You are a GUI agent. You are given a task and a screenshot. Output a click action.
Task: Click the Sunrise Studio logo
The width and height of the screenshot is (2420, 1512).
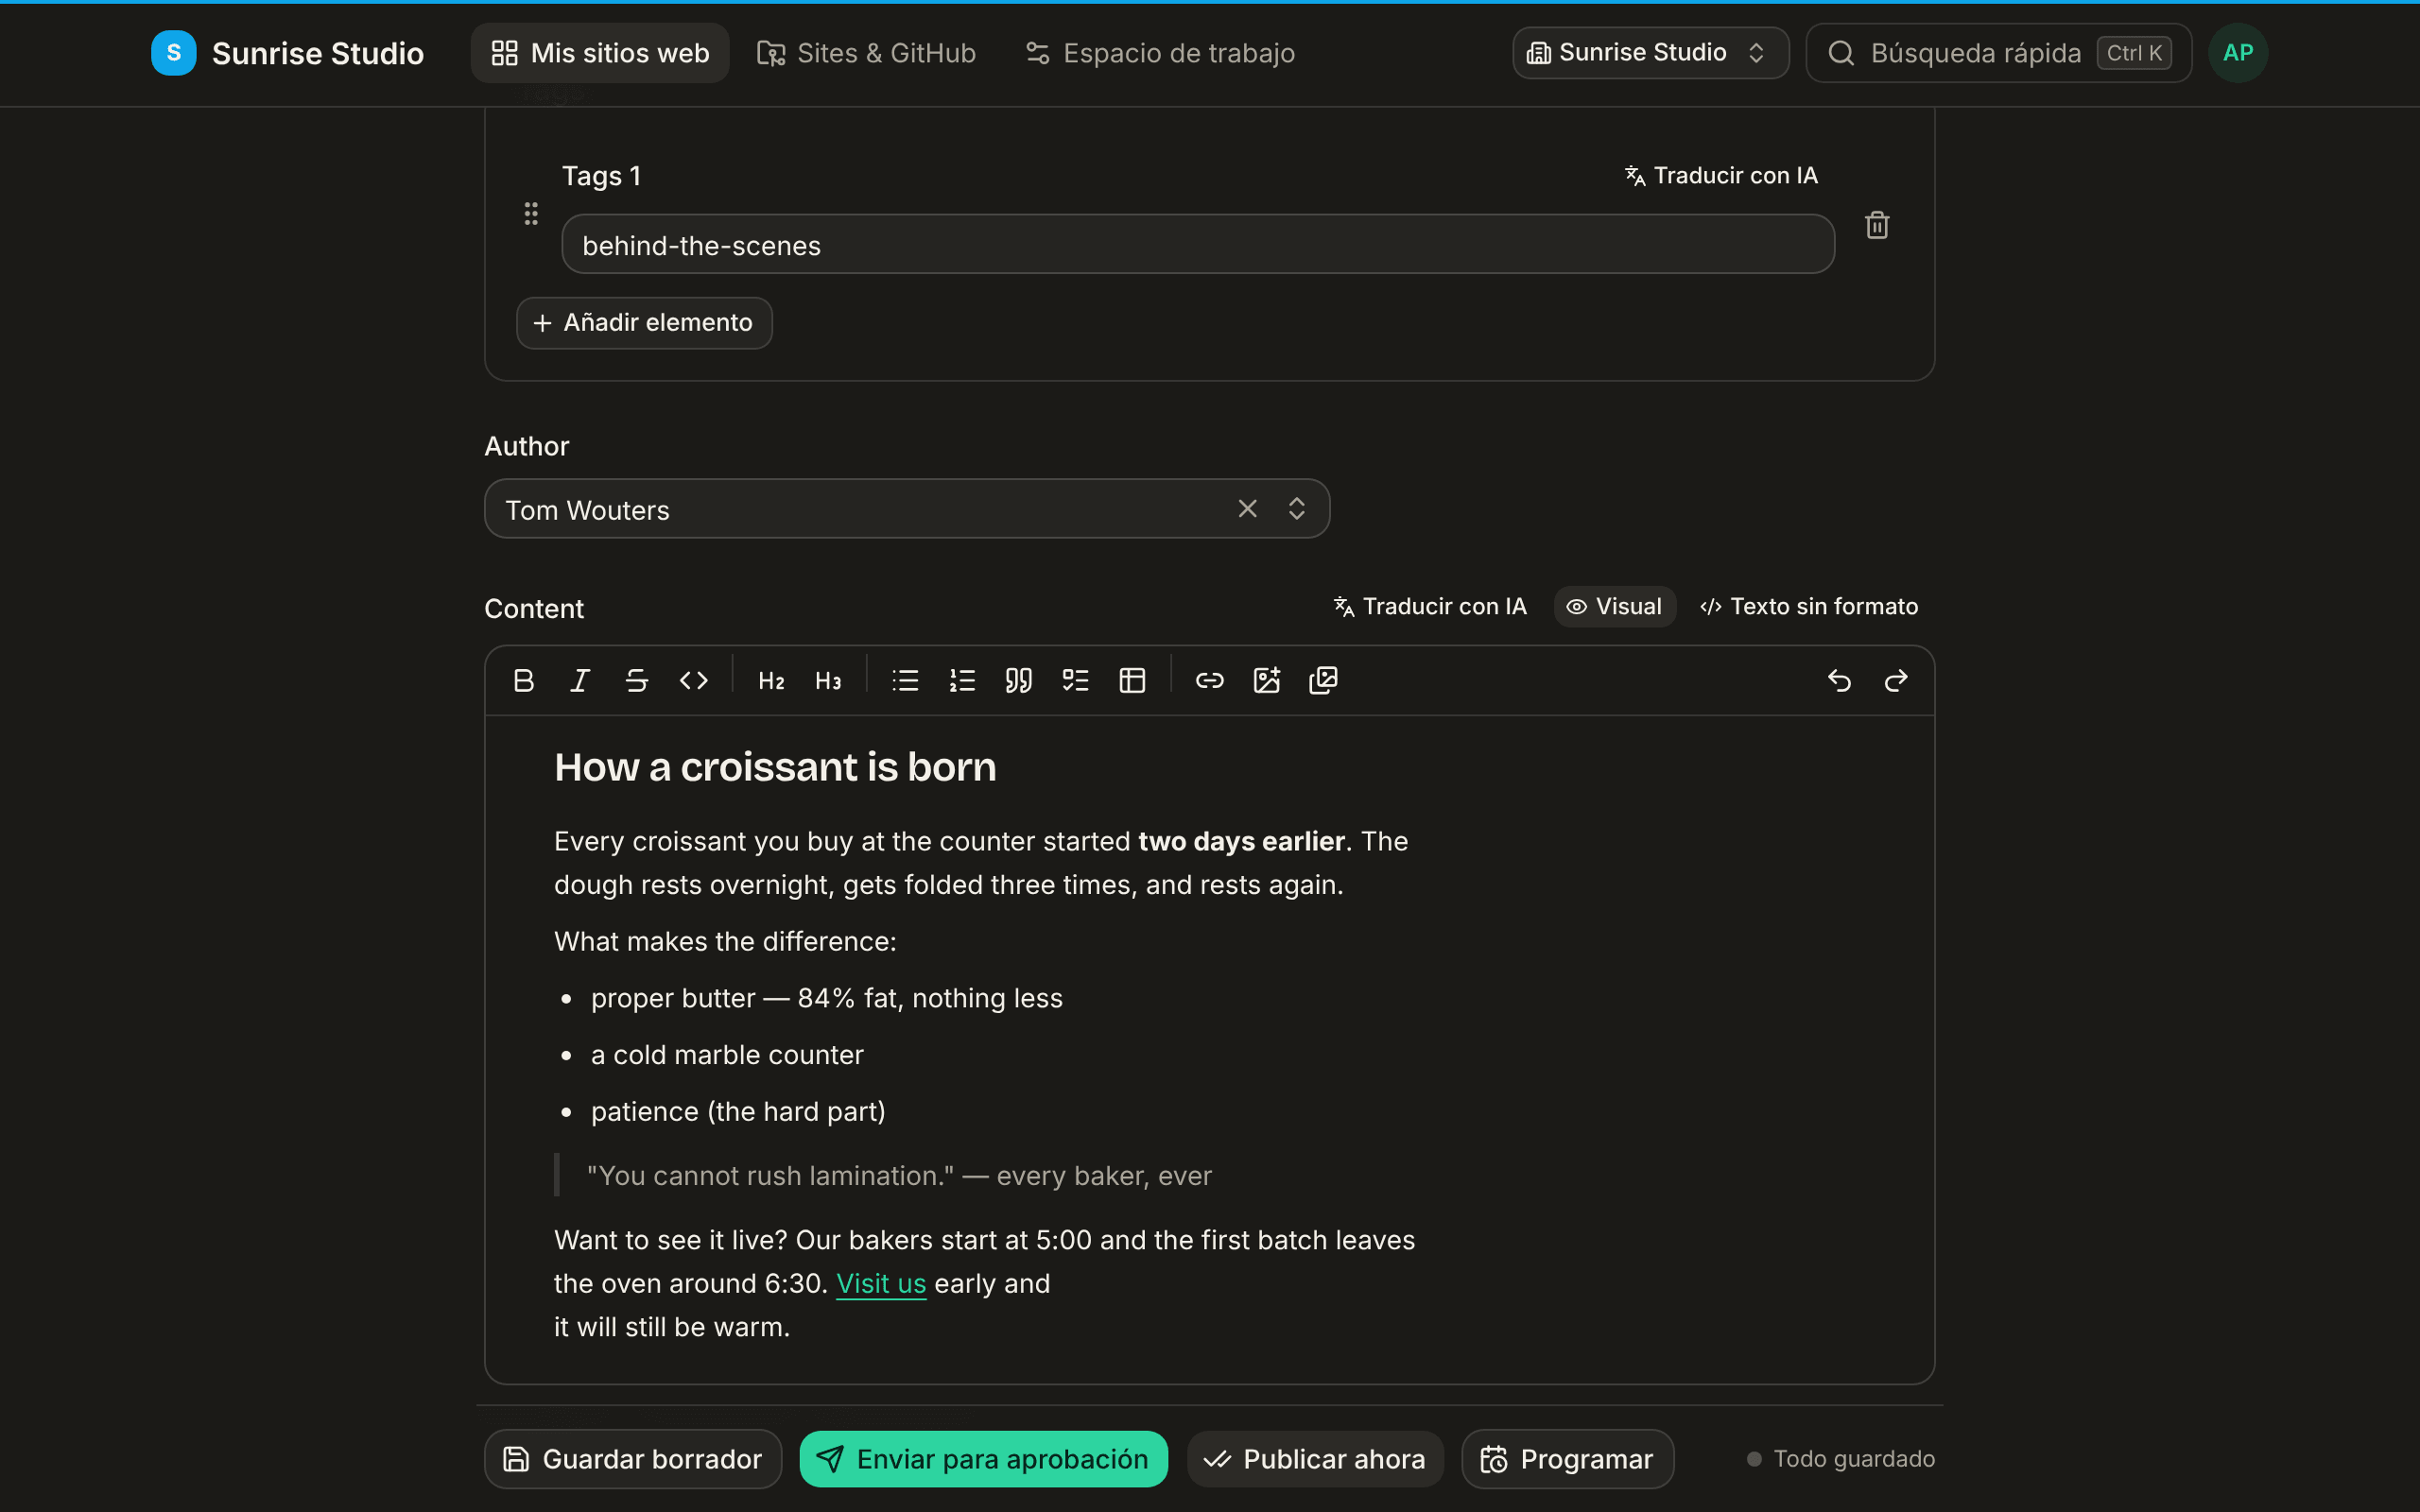coord(288,53)
